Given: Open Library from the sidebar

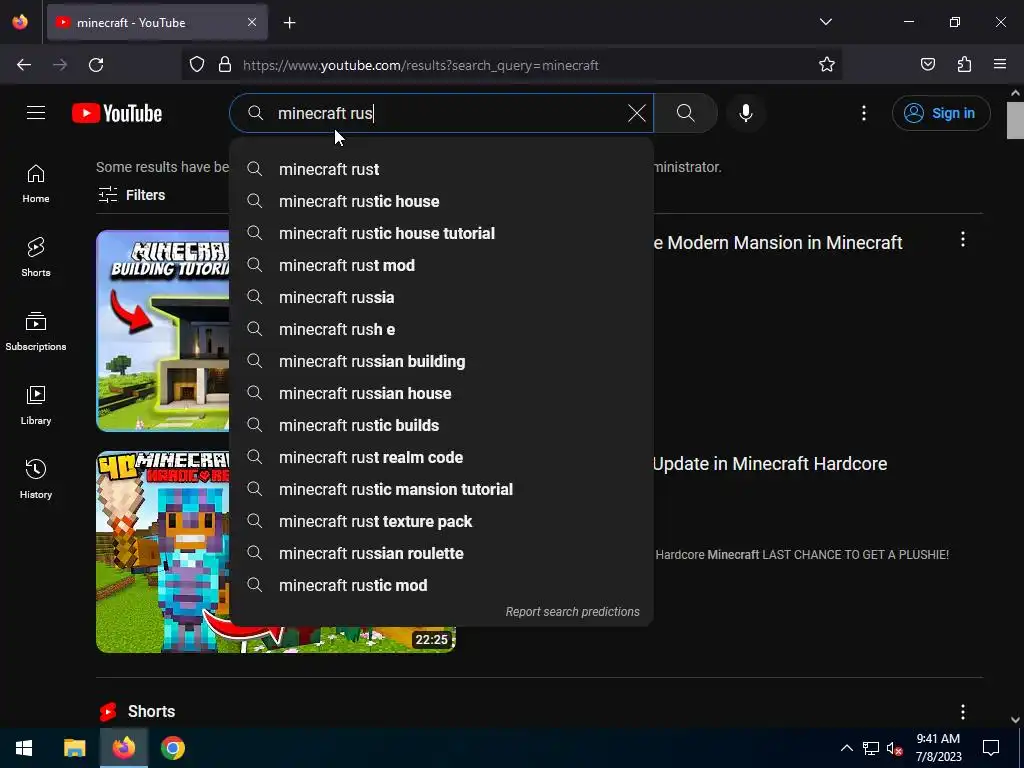Looking at the screenshot, I should 36,406.
